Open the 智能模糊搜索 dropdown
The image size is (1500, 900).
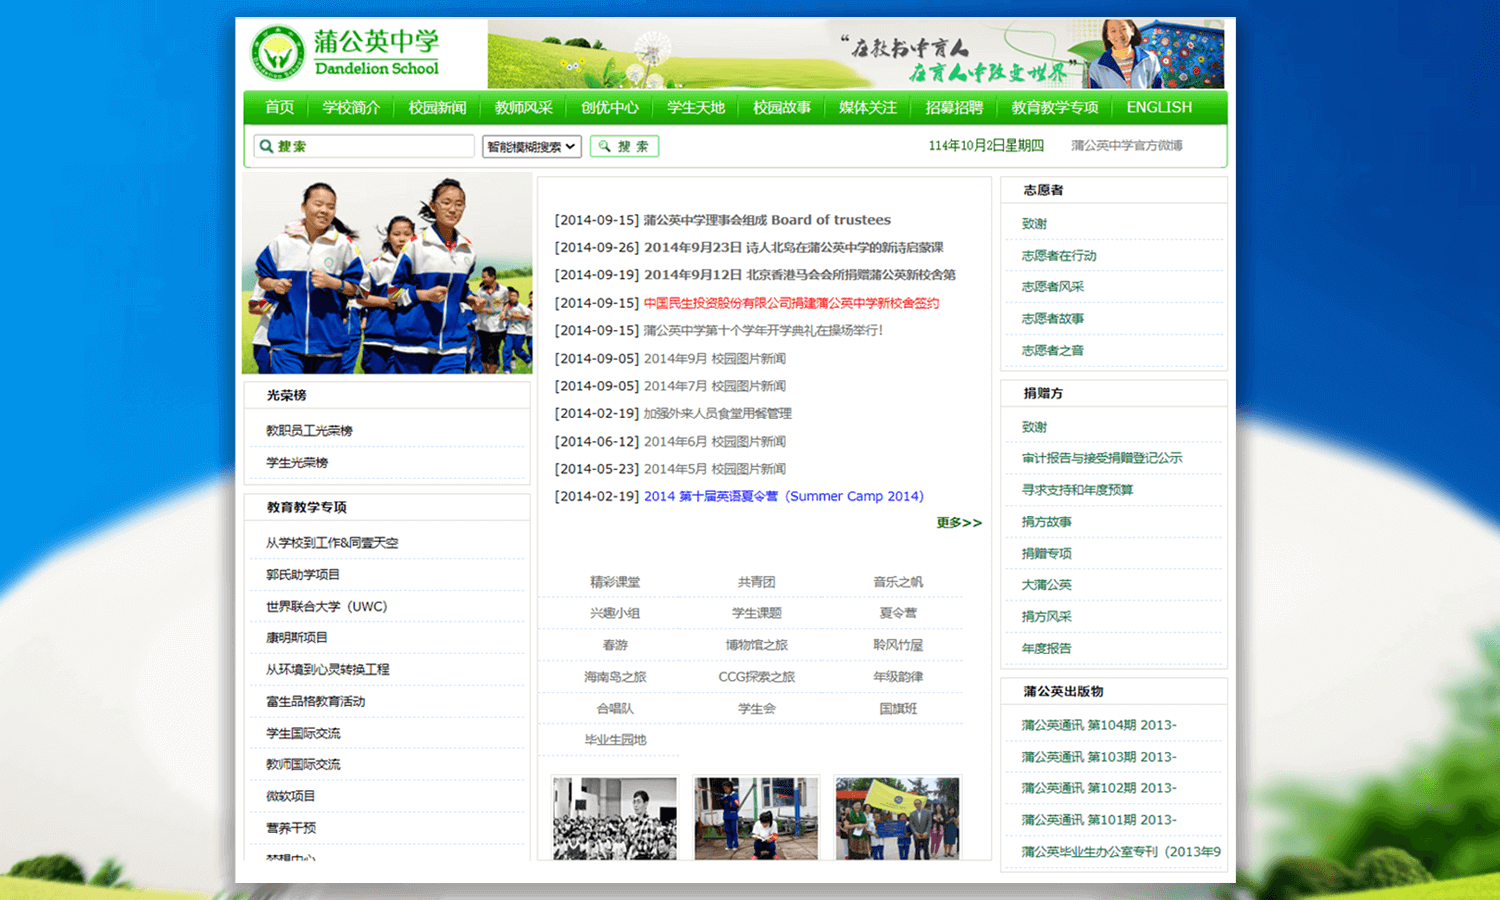(532, 146)
